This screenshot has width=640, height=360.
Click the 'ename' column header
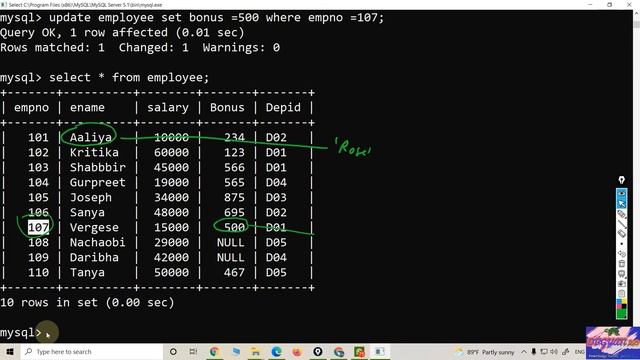(87, 108)
